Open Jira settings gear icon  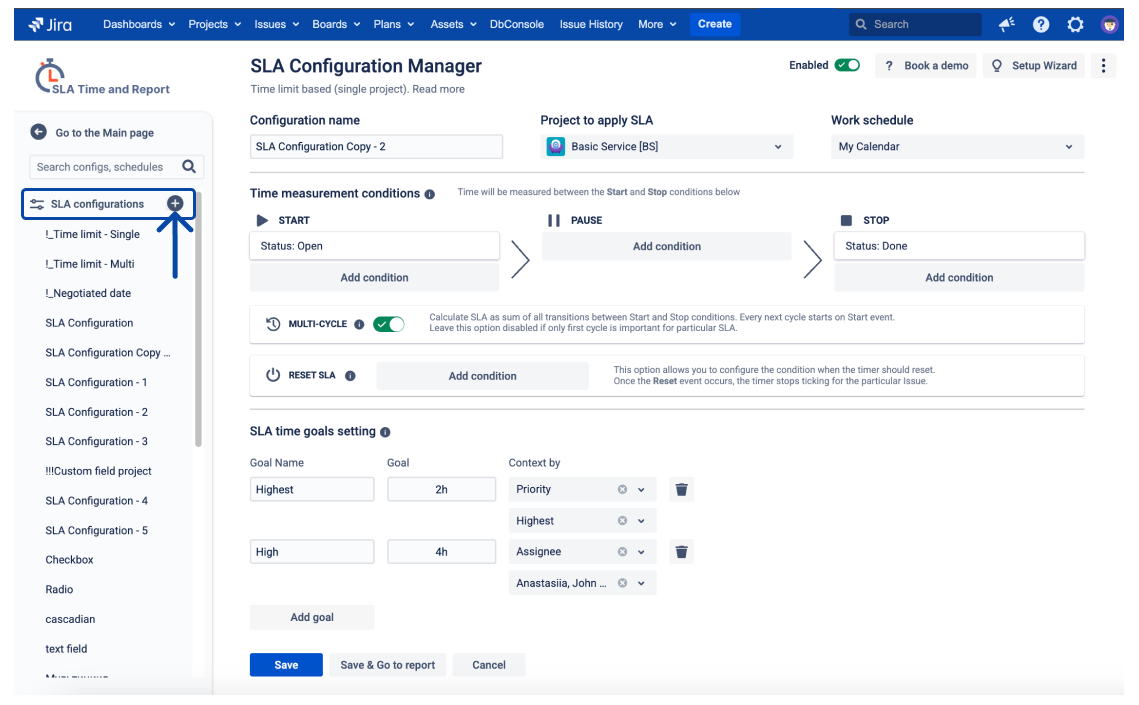(1075, 24)
